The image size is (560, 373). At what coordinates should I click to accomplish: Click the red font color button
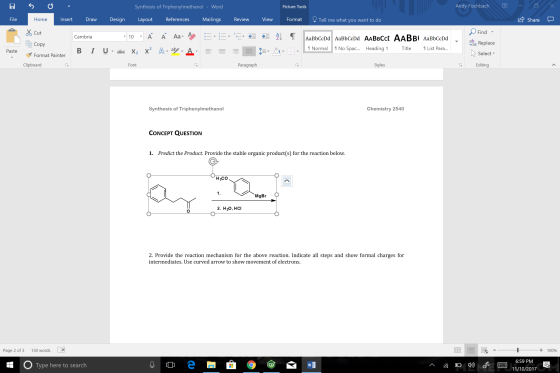click(190, 51)
